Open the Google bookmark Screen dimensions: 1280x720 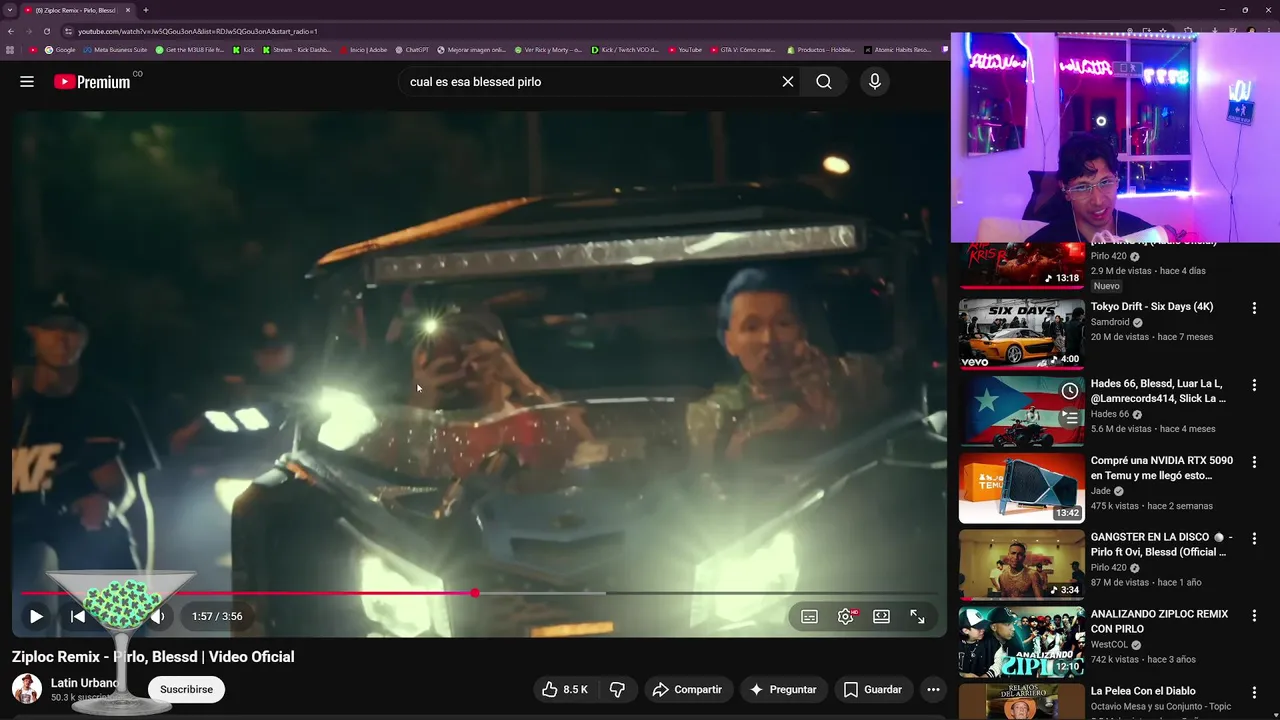[x=60, y=49]
